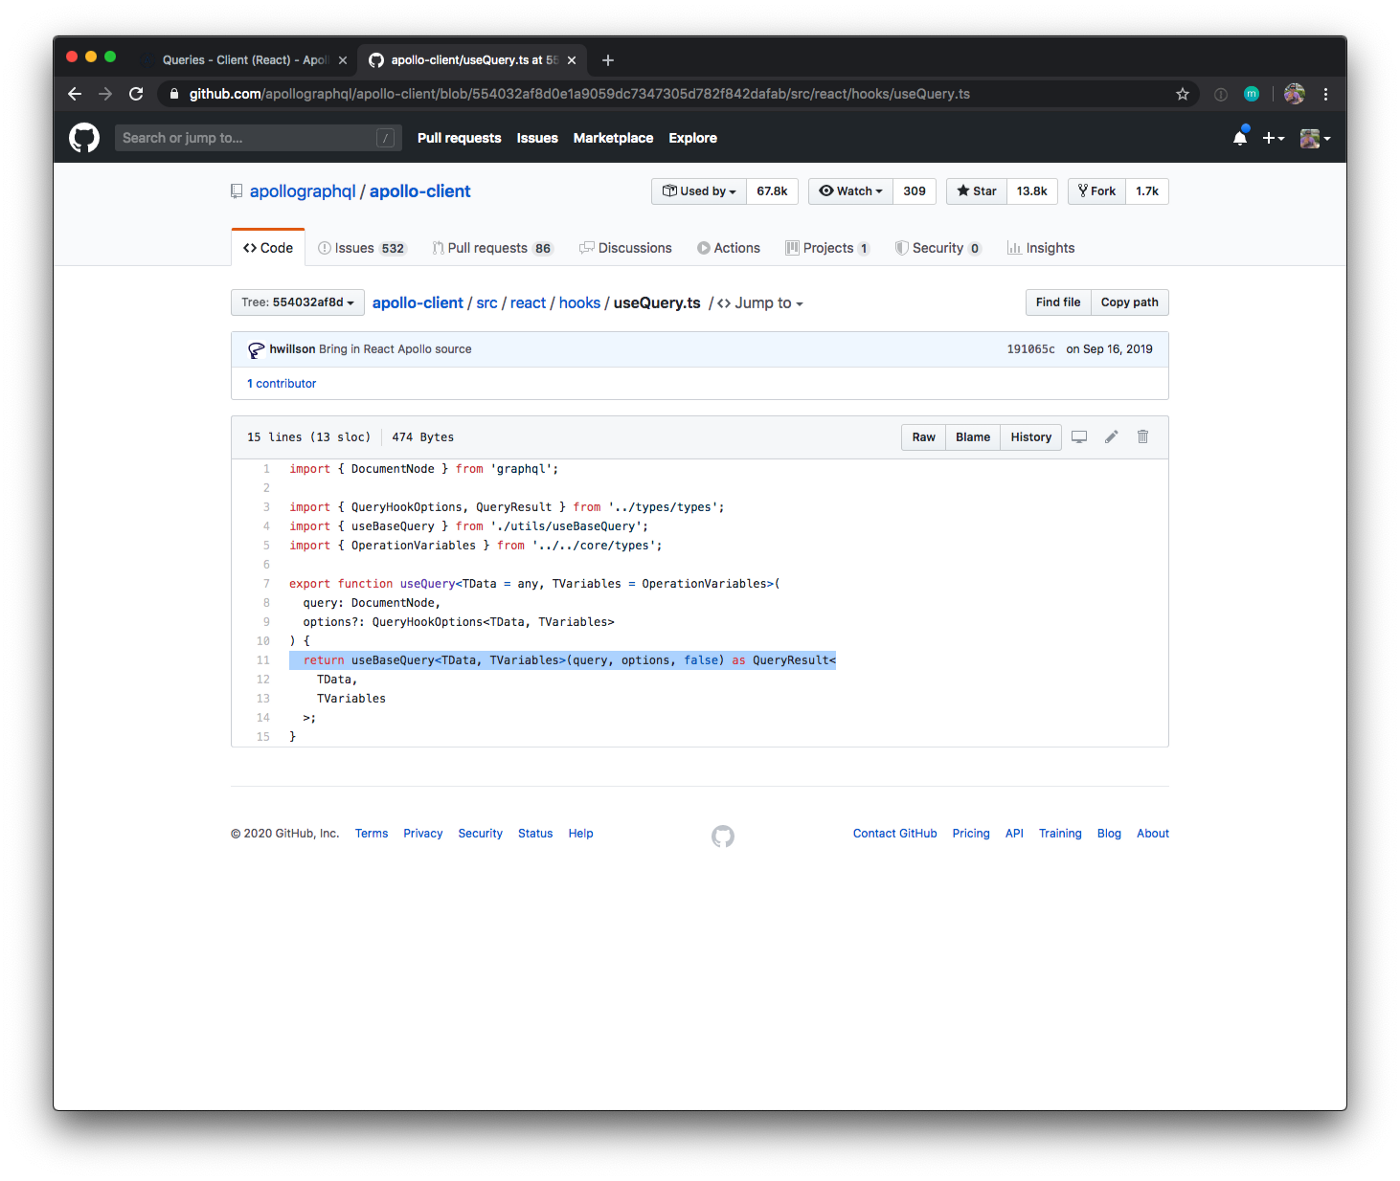The width and height of the screenshot is (1400, 1181).
Task: Open the user avatar menu in GitHub header
Action: click(x=1315, y=138)
